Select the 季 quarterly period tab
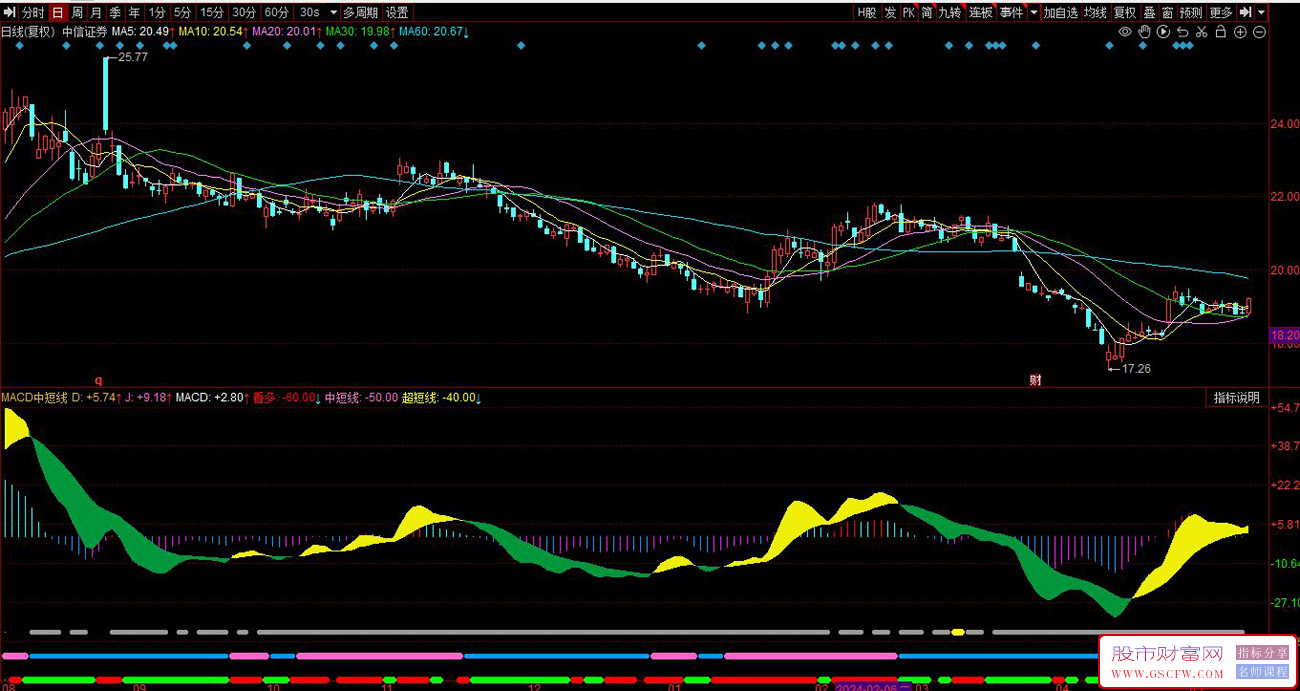This screenshot has width=1300, height=691. point(115,12)
